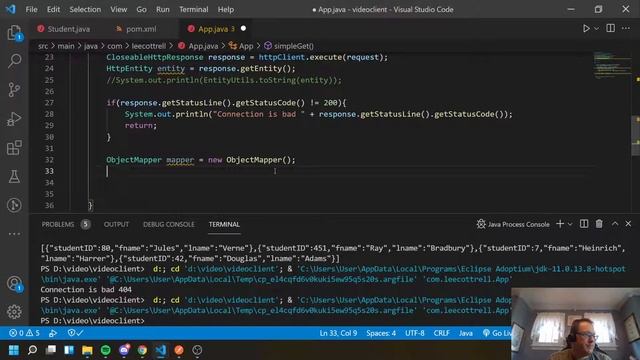
Task: Add a new terminal with plus
Action: tap(560, 224)
